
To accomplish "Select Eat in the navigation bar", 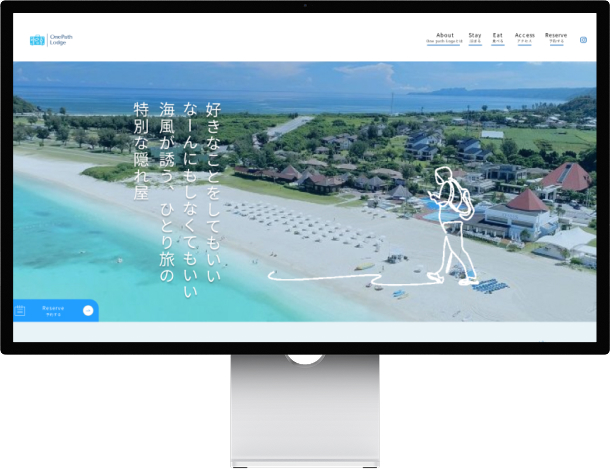I will tap(498, 35).
